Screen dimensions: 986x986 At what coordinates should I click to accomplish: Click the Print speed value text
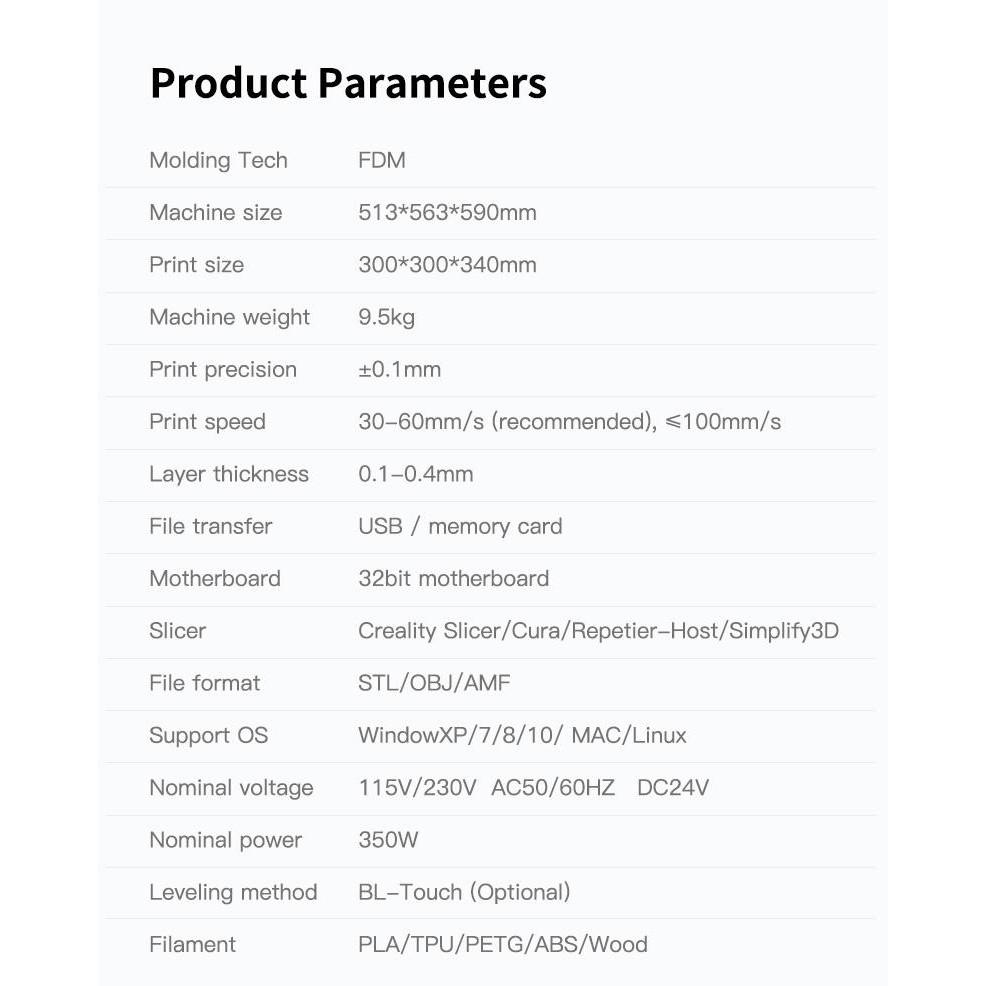(x=569, y=422)
